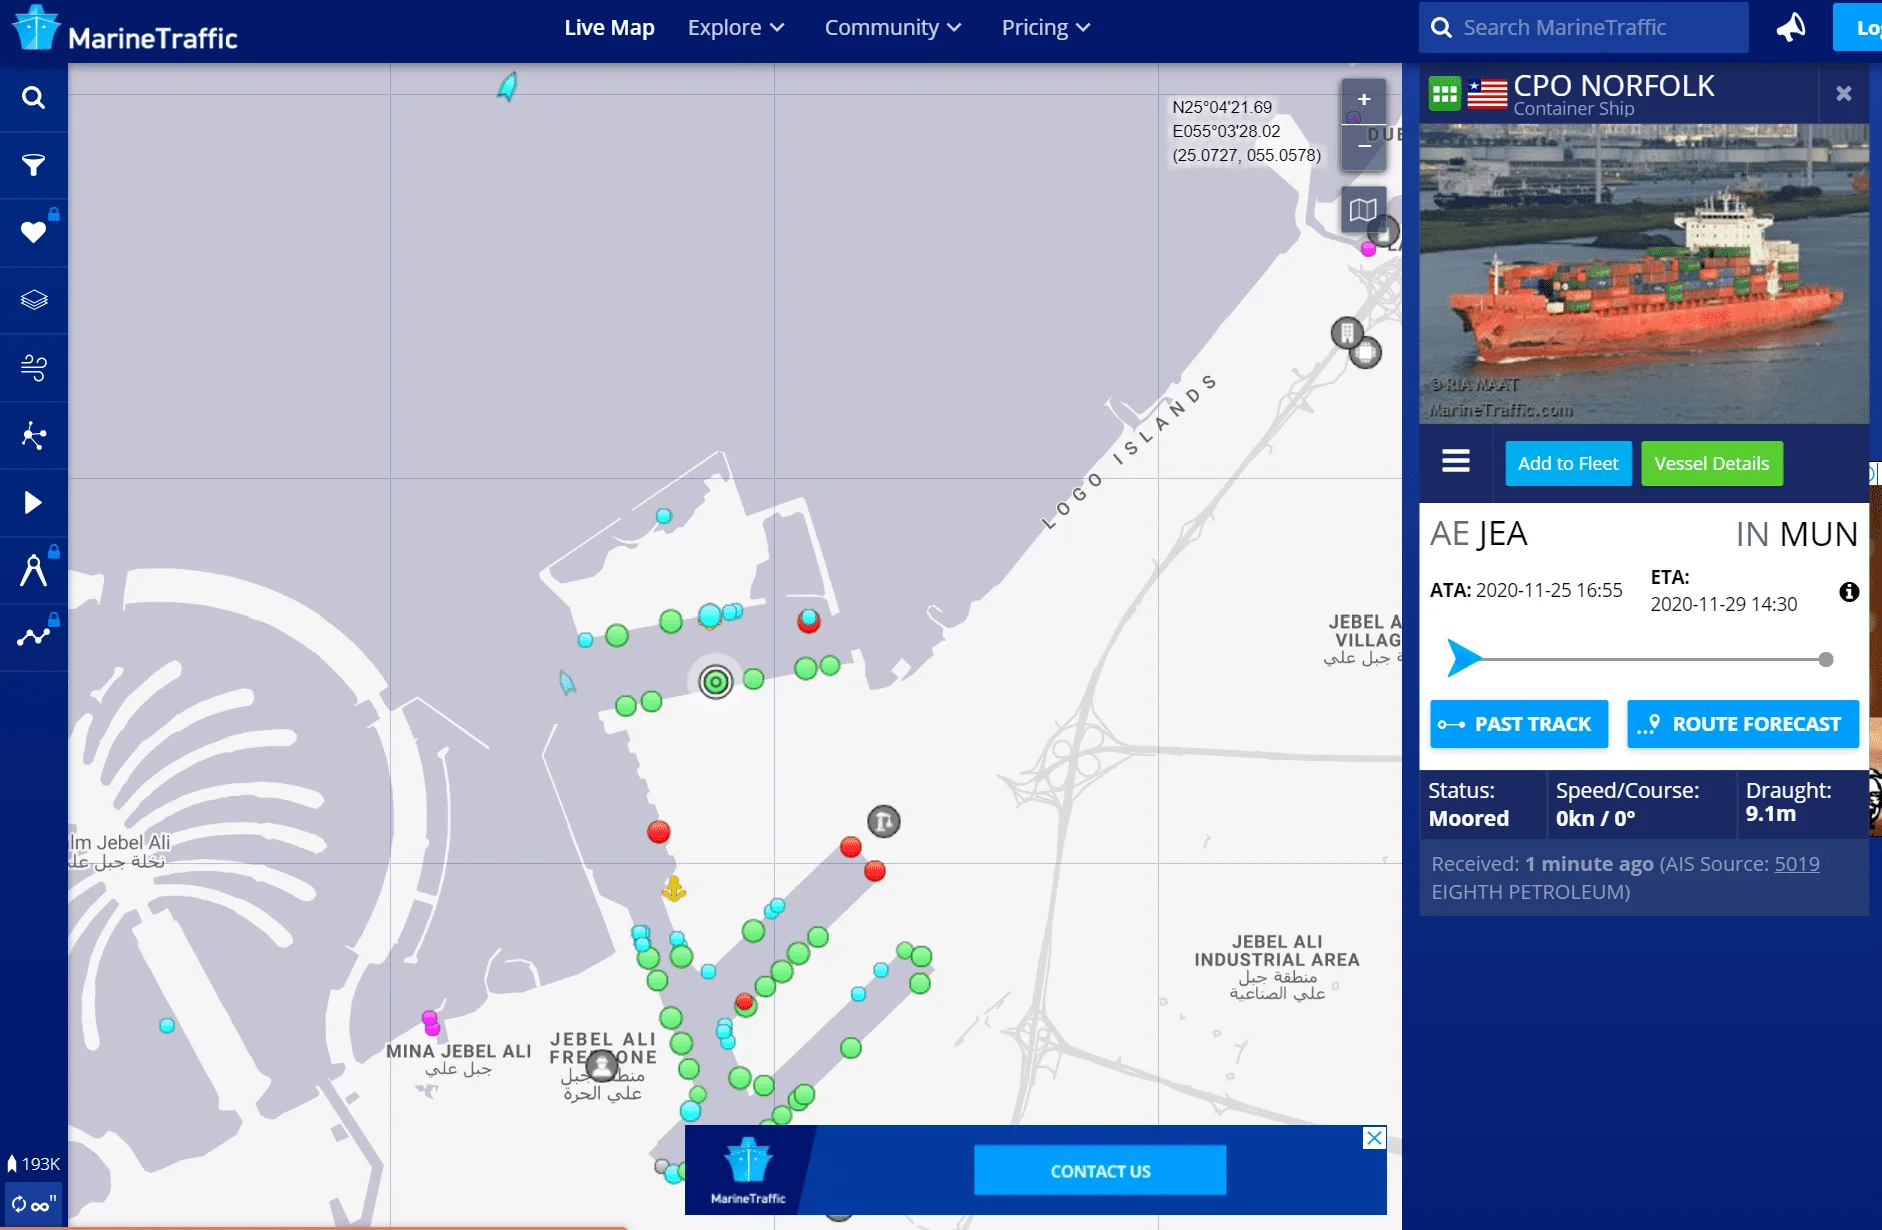The width and height of the screenshot is (1882, 1230).
Task: Click the gray port marker with cranes
Action: 884,822
